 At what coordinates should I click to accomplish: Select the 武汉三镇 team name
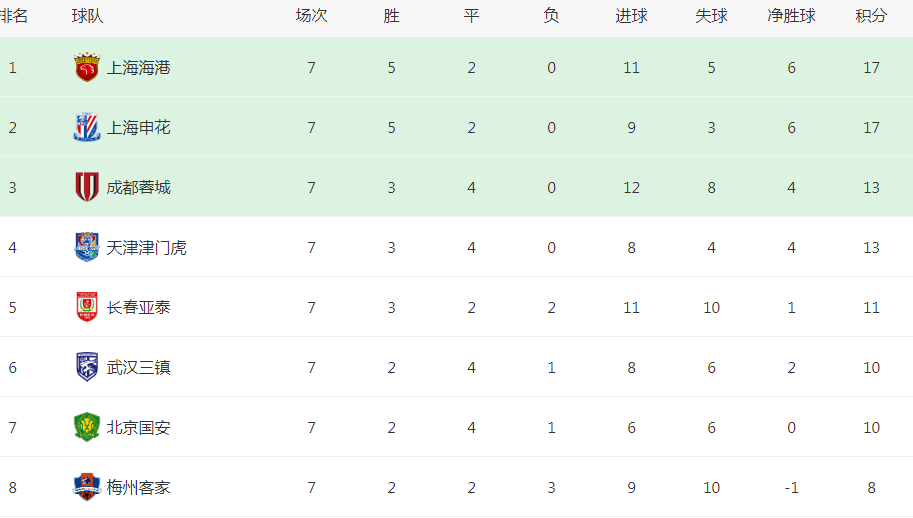[139, 367]
